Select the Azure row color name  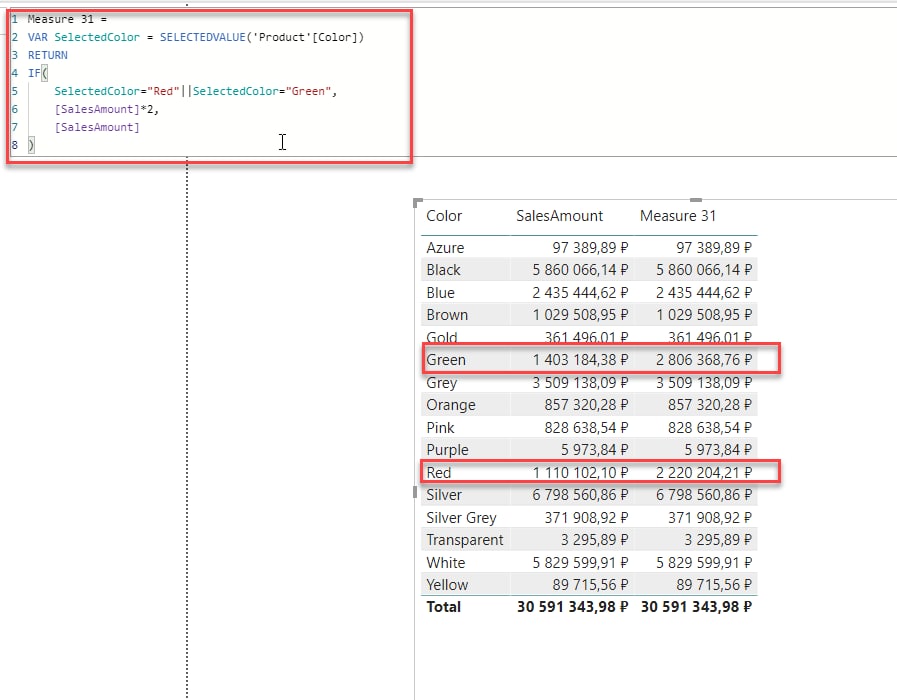(445, 248)
